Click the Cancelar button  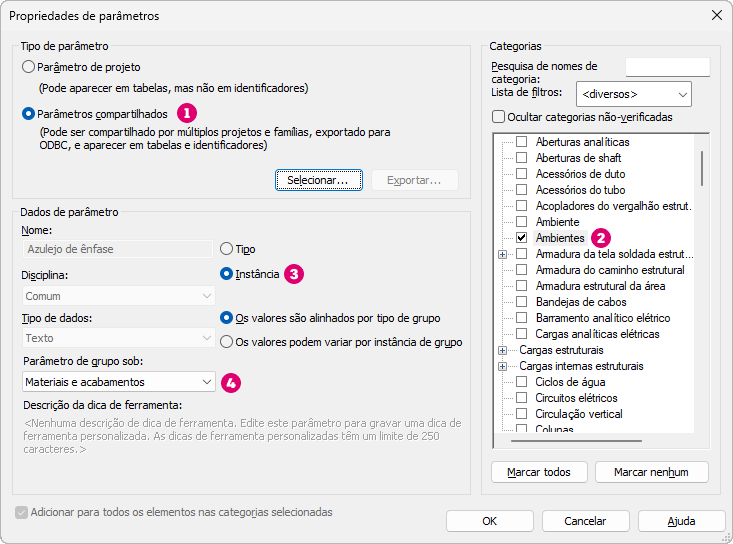pos(585,521)
